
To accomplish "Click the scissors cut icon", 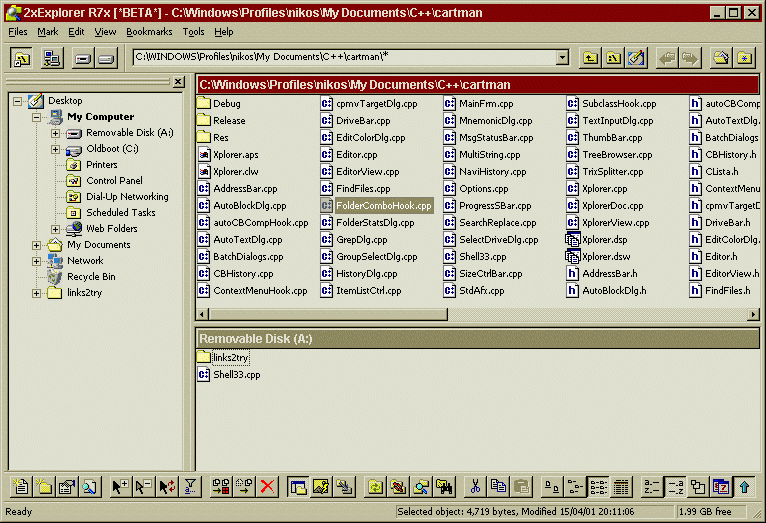I will pyautogui.click(x=475, y=487).
